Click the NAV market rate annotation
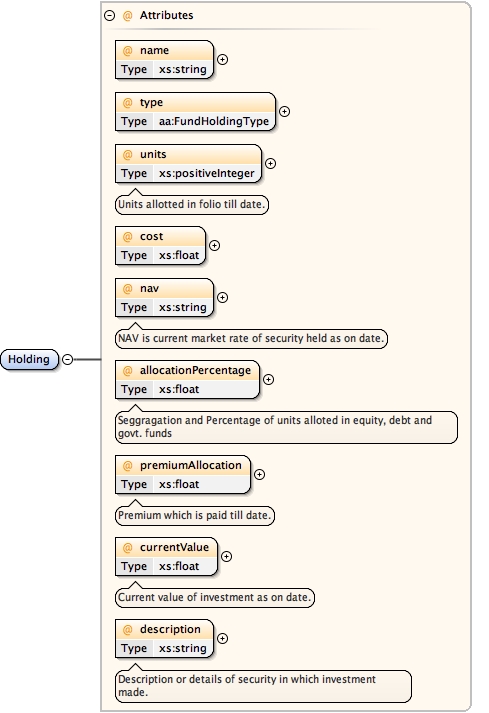 [251, 338]
